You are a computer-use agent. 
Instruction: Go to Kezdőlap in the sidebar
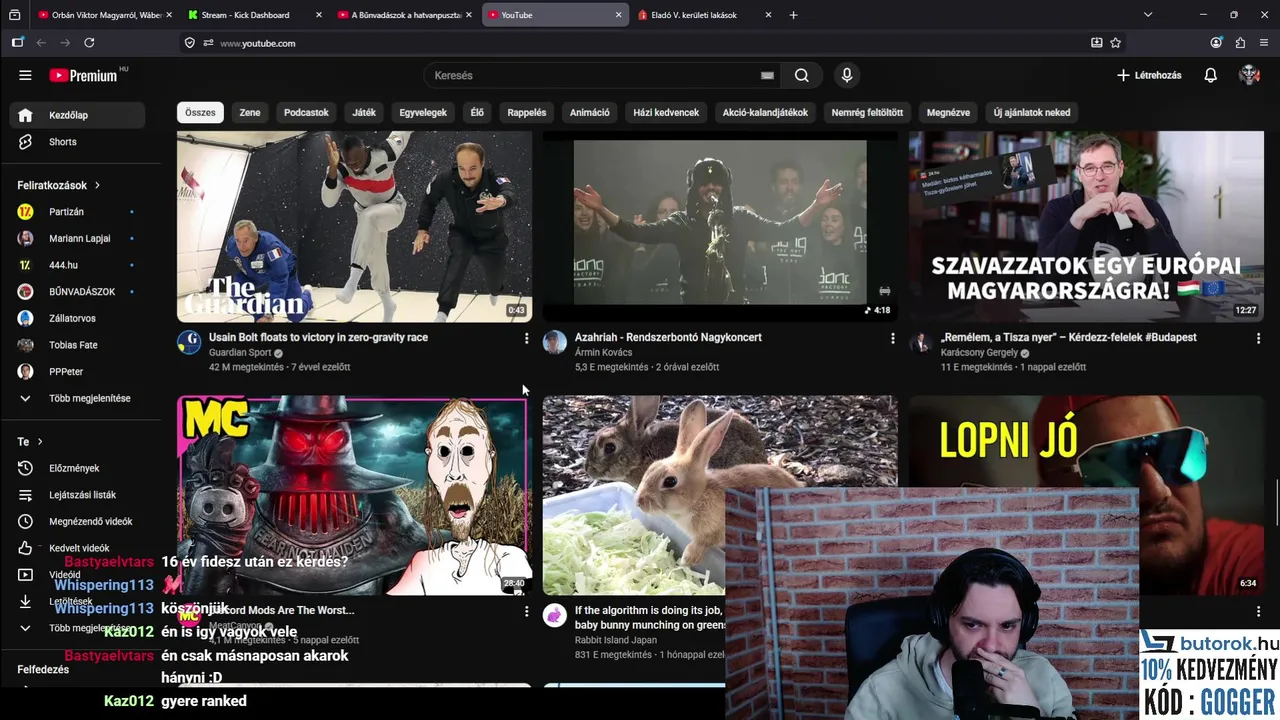pos(77,115)
